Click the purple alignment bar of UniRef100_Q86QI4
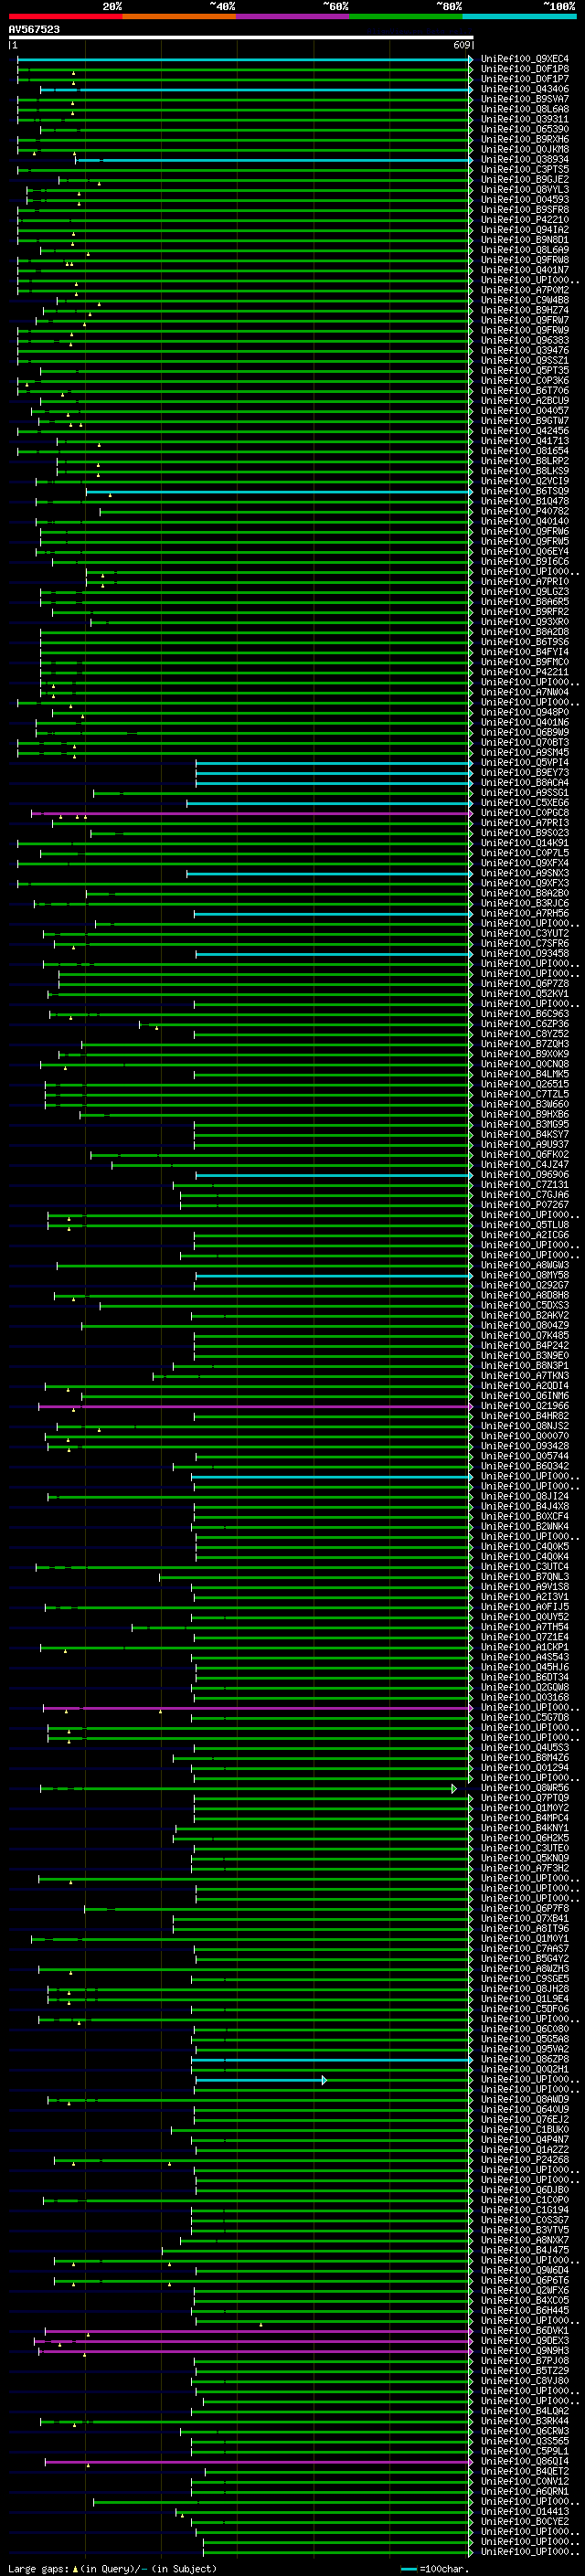 click(x=258, y=2461)
